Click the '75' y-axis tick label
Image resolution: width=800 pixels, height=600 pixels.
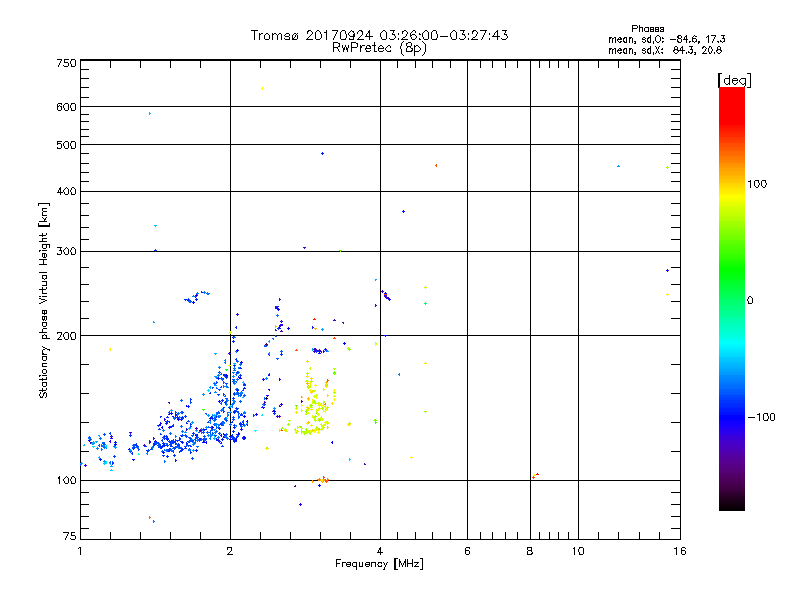click(x=70, y=536)
